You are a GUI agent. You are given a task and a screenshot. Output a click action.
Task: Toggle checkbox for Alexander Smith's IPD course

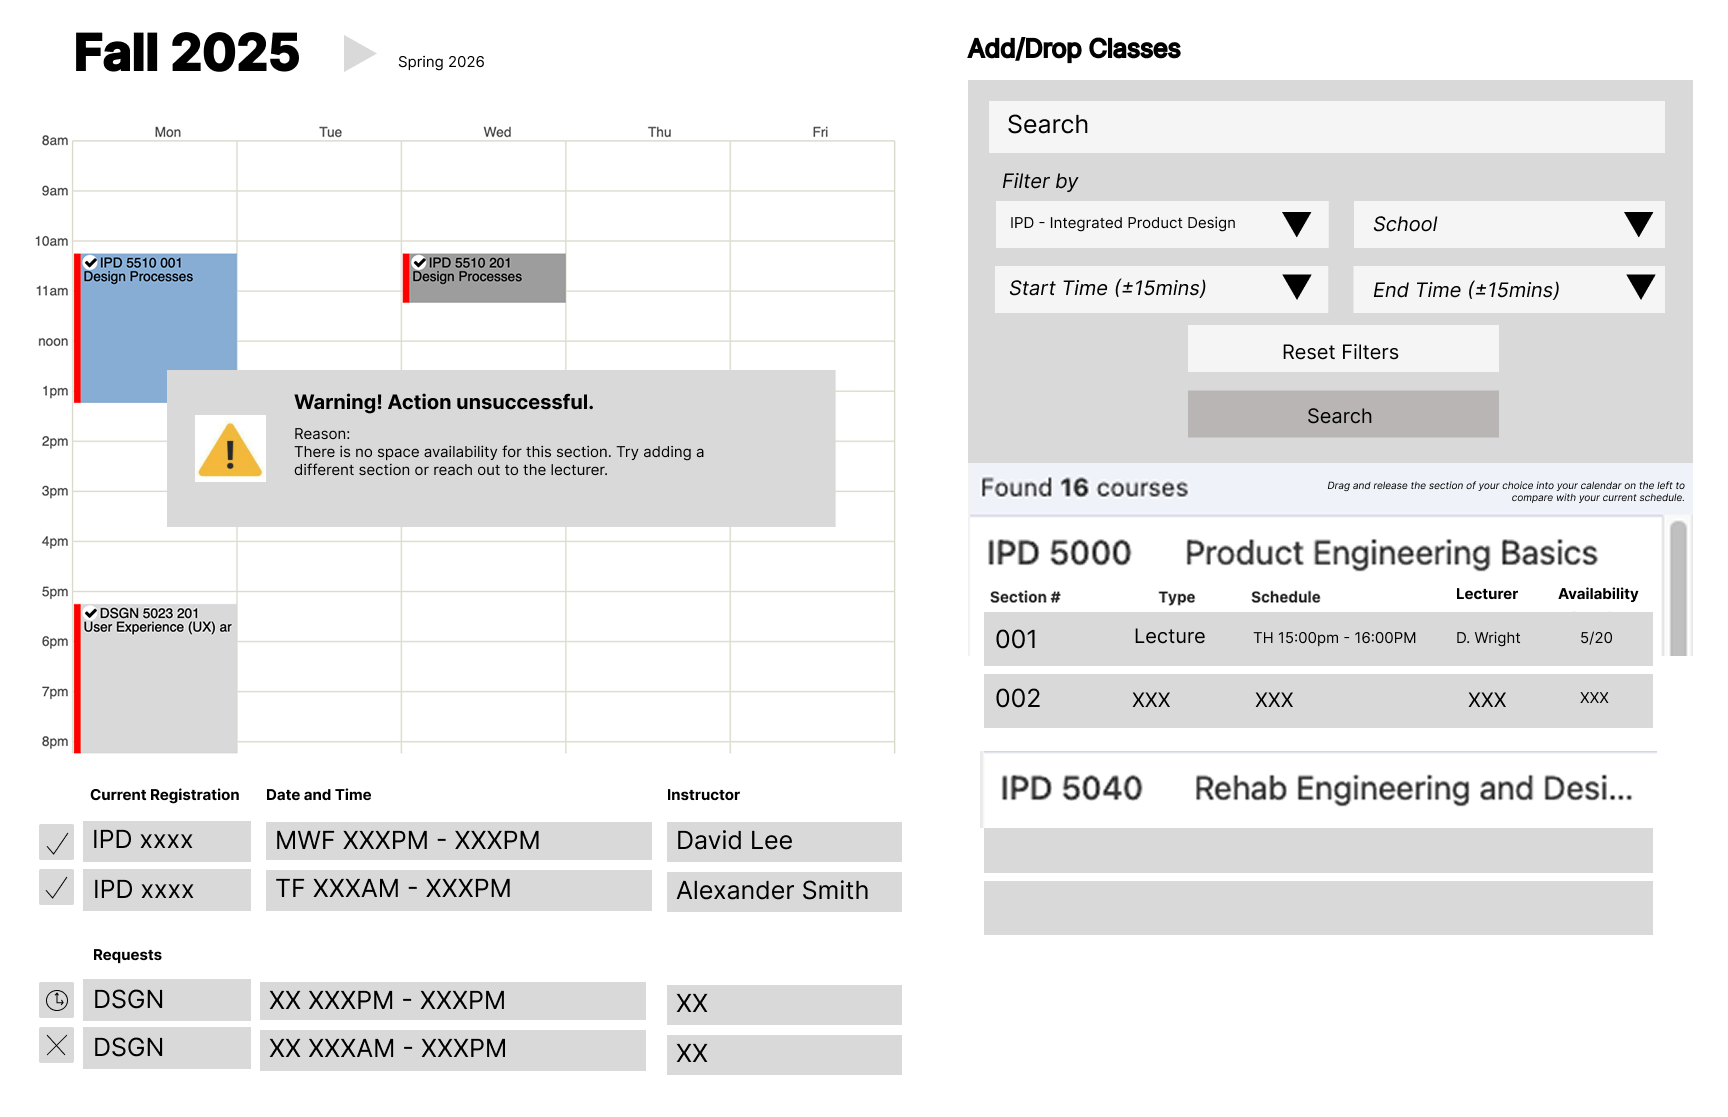pyautogui.click(x=57, y=888)
